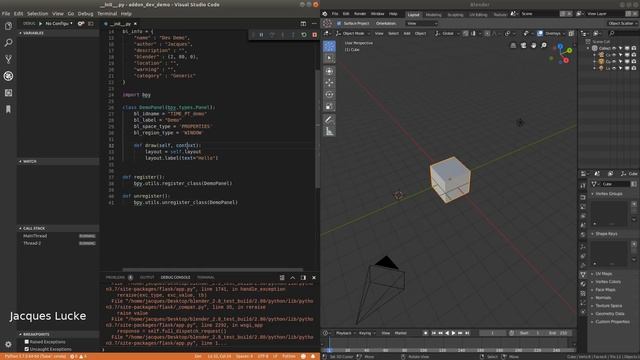Open launch.json with the debug gear icon

81,24
